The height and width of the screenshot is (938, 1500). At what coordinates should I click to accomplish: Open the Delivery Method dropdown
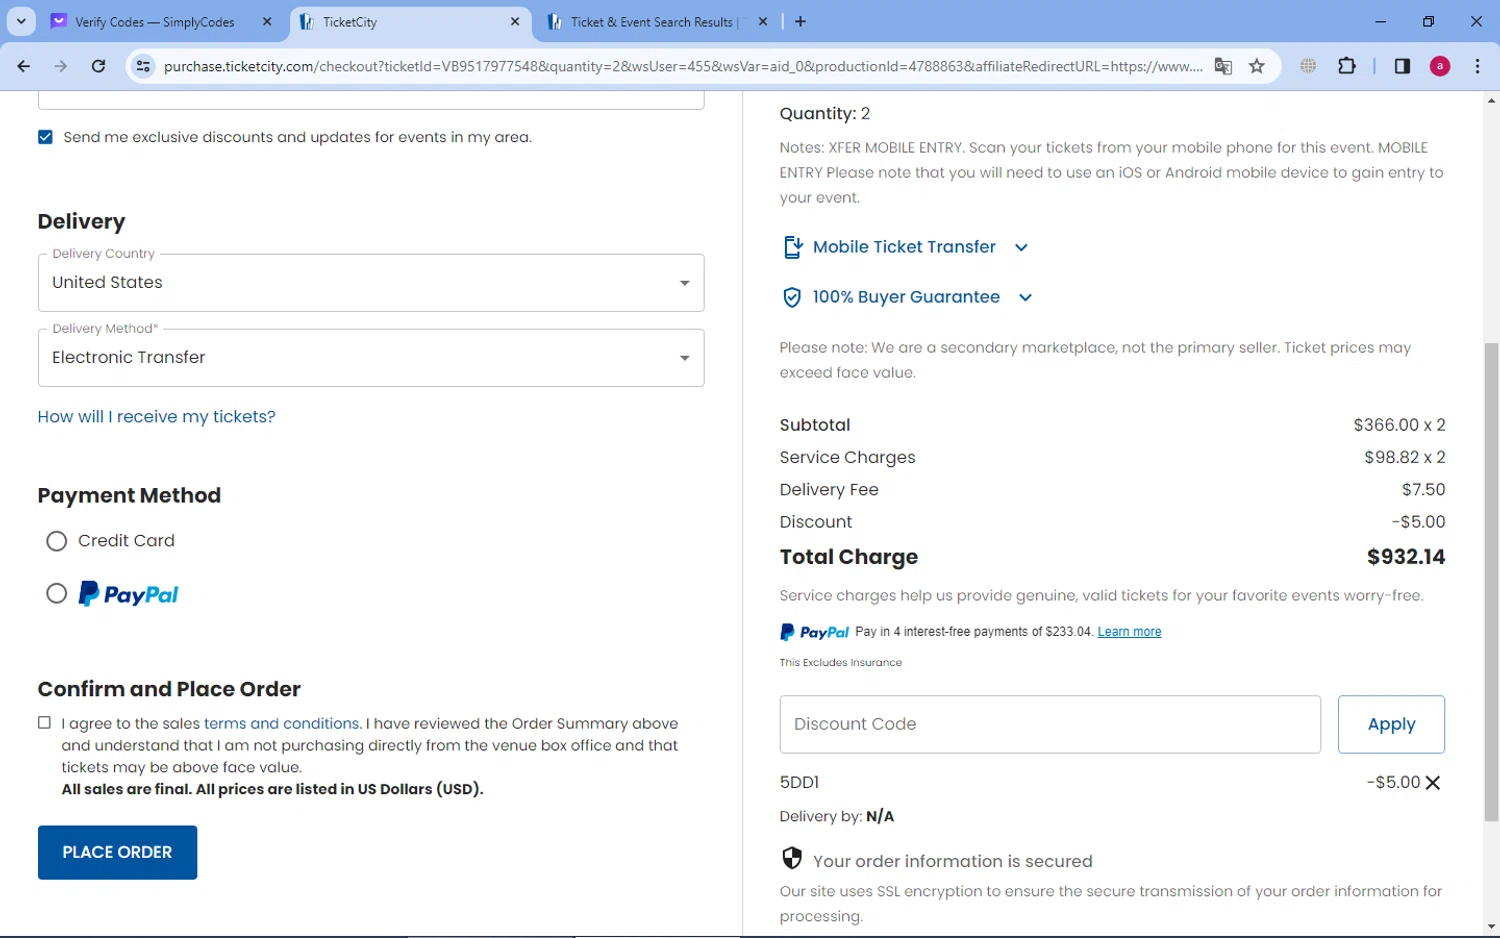[x=370, y=358]
